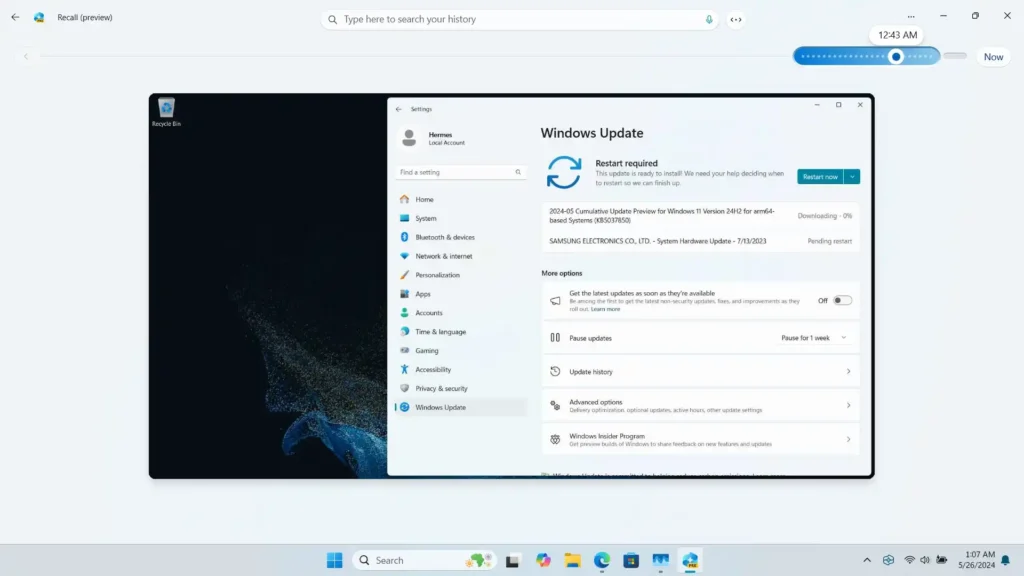Viewport: 1024px width, 576px height.
Task: Show hidden tray icons chevron
Action: [867, 560]
